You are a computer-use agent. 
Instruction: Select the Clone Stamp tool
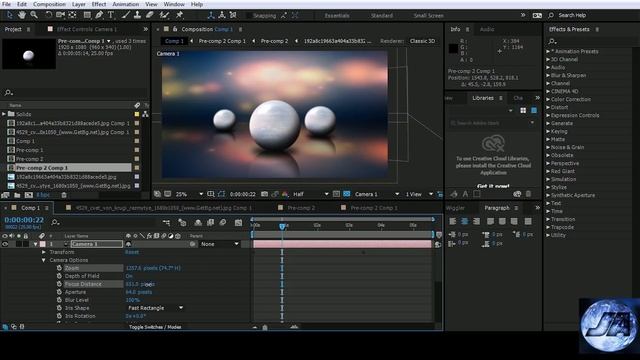138,15
